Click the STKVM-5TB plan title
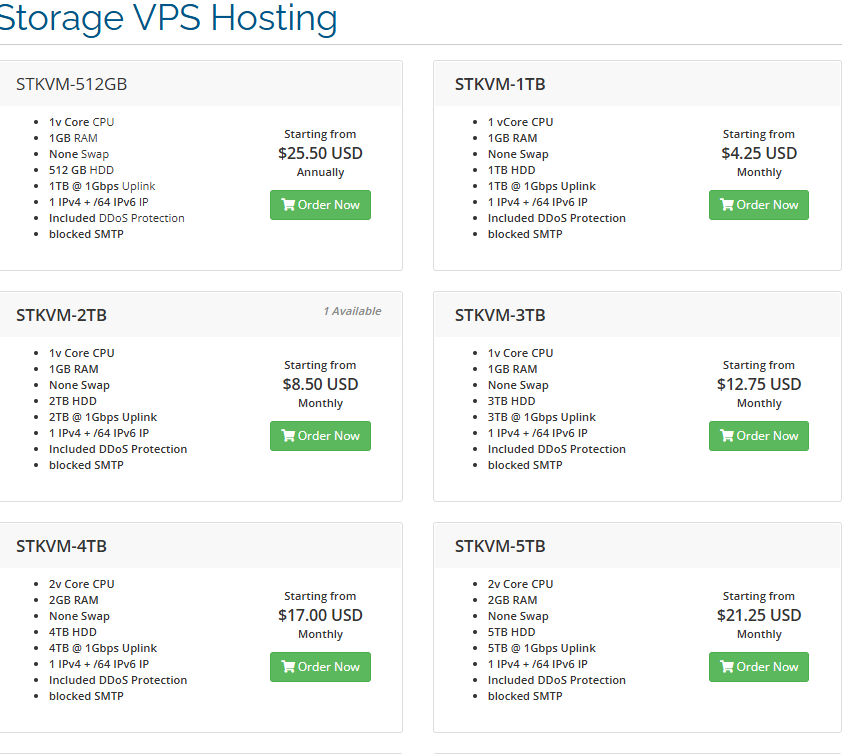The width and height of the screenshot is (845, 754). [x=500, y=547]
